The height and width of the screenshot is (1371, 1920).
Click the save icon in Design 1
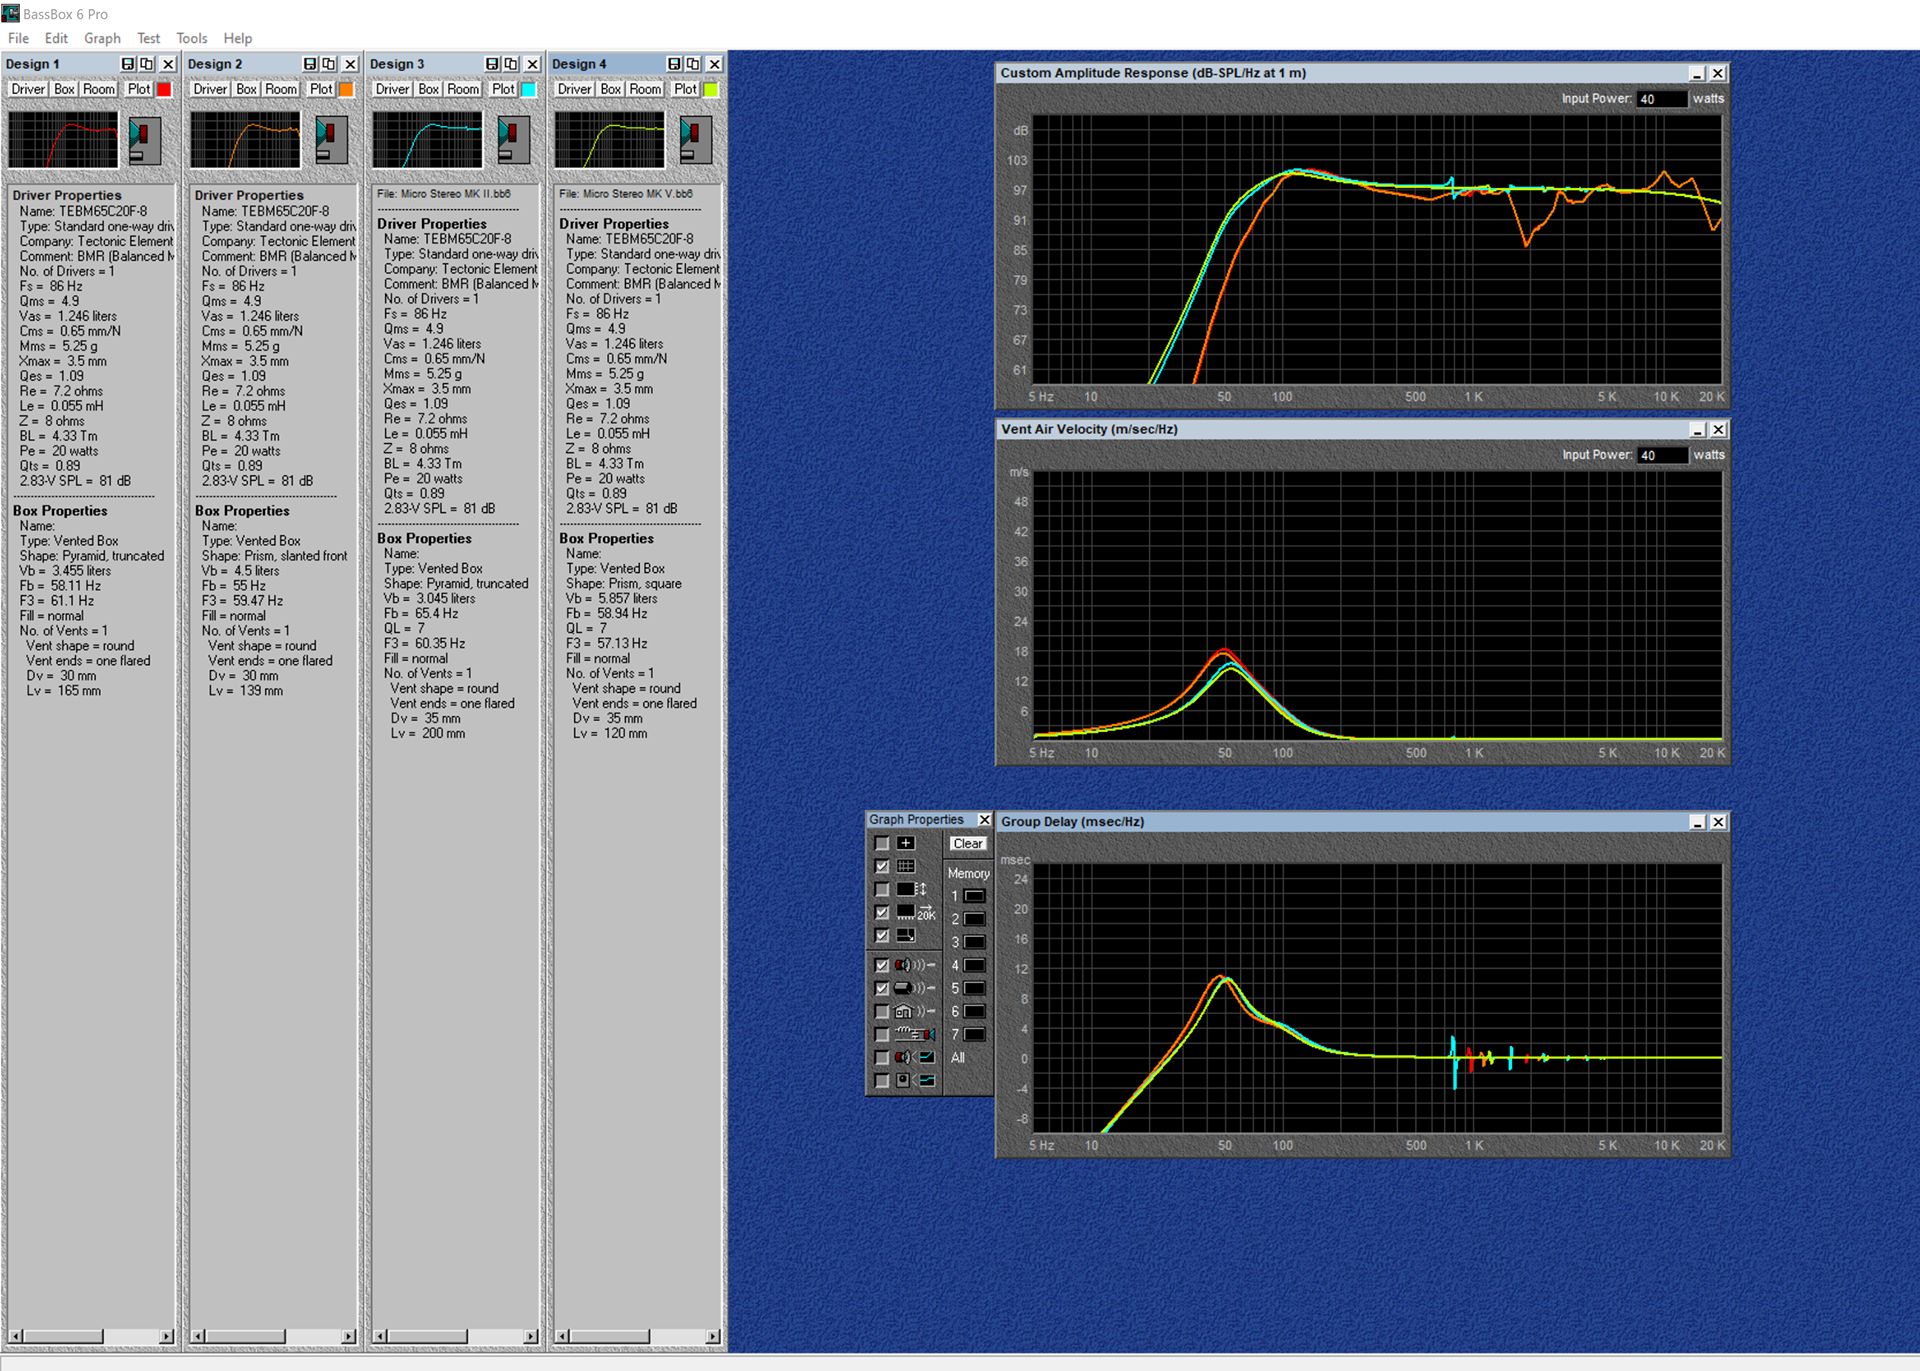tap(127, 64)
